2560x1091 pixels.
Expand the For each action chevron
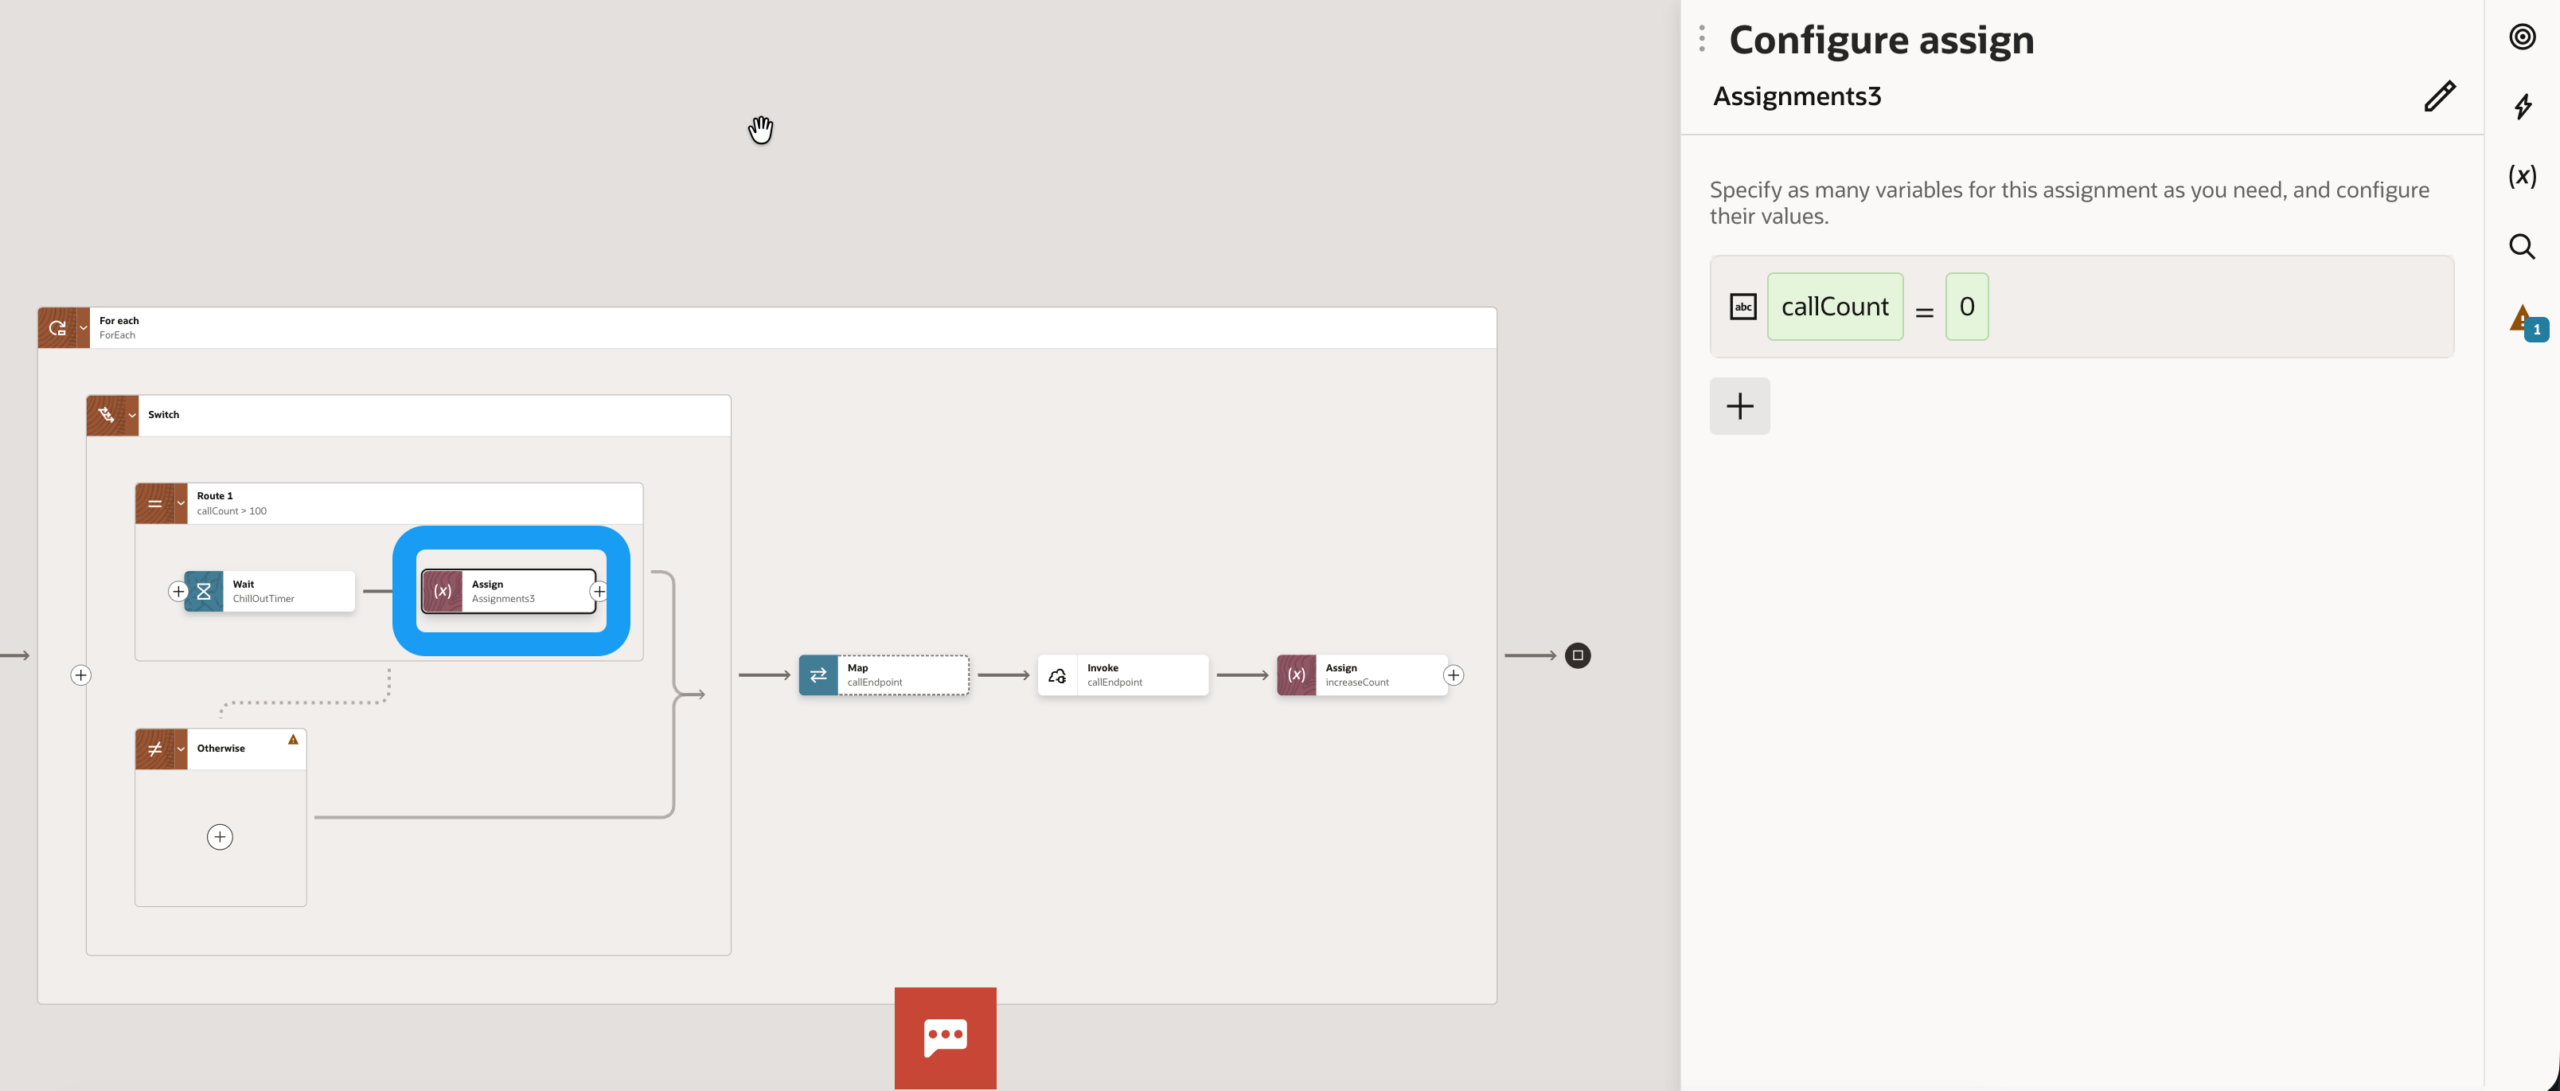(83, 328)
